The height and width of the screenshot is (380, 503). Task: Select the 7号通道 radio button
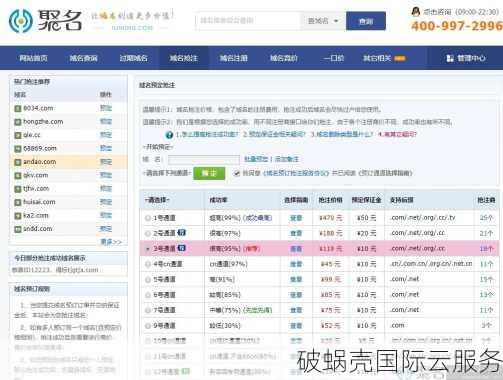(147, 310)
